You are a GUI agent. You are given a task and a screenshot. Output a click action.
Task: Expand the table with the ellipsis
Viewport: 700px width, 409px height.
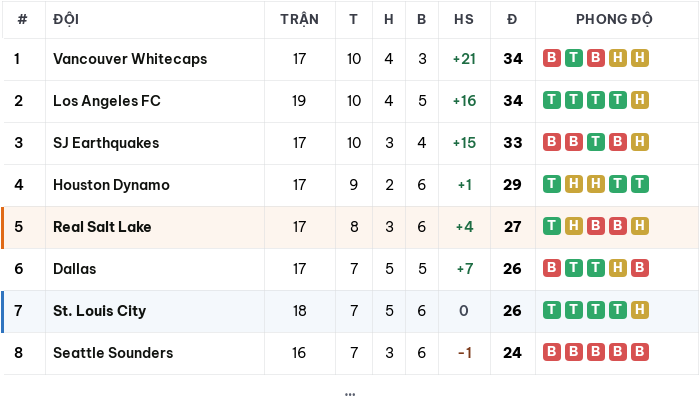click(x=350, y=395)
